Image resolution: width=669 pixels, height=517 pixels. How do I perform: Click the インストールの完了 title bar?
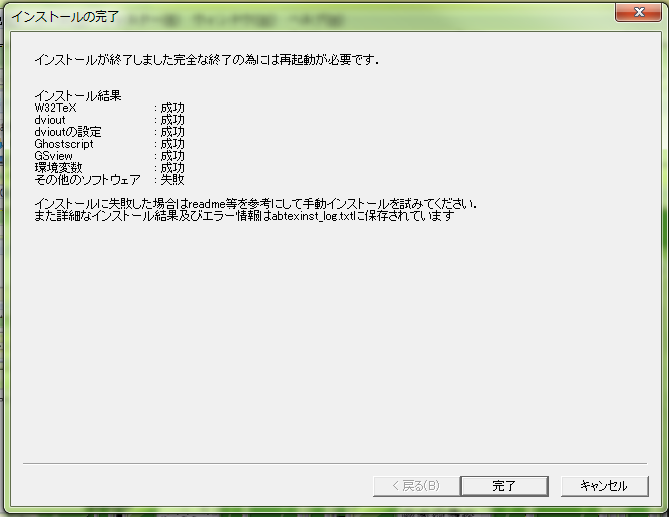pyautogui.click(x=65, y=17)
